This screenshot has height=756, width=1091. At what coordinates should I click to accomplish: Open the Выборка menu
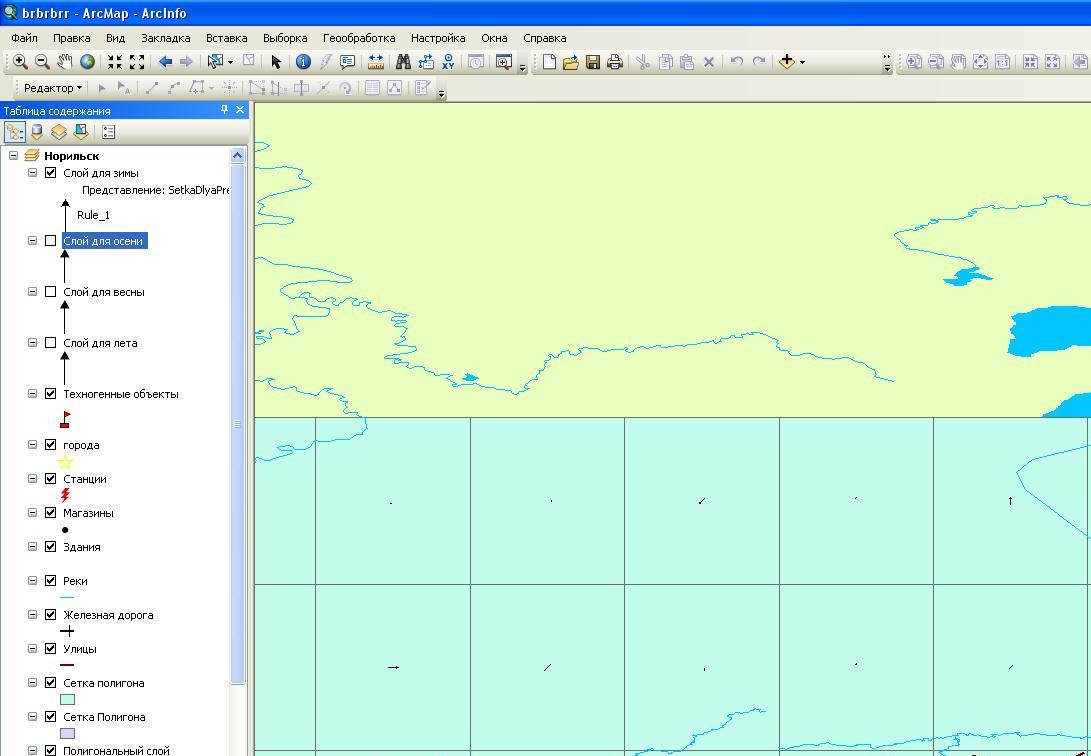click(285, 38)
